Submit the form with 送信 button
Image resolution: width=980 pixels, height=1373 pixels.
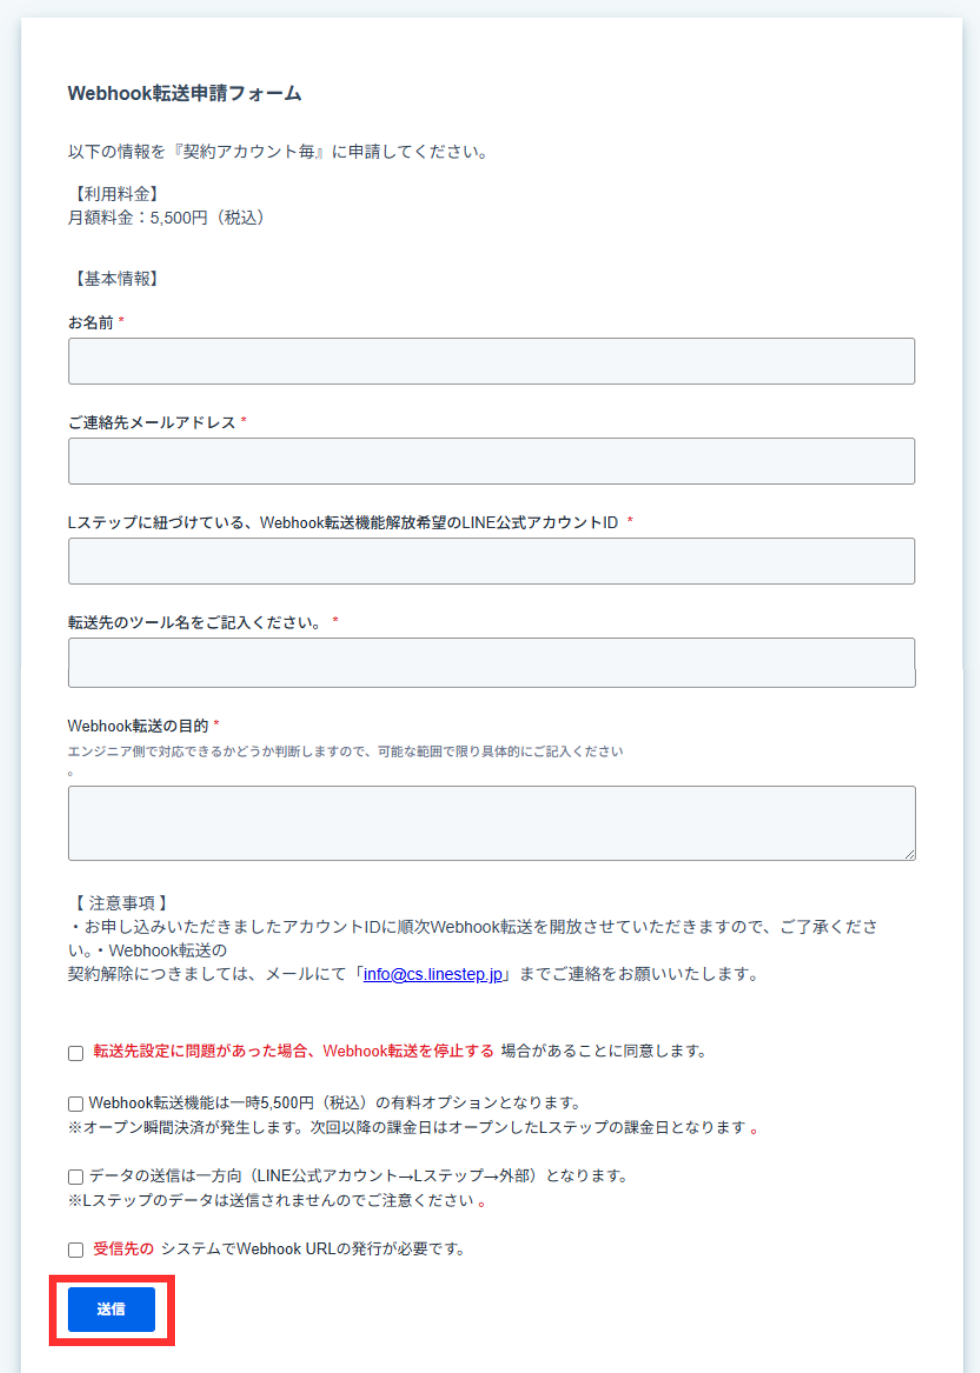pyautogui.click(x=111, y=1309)
